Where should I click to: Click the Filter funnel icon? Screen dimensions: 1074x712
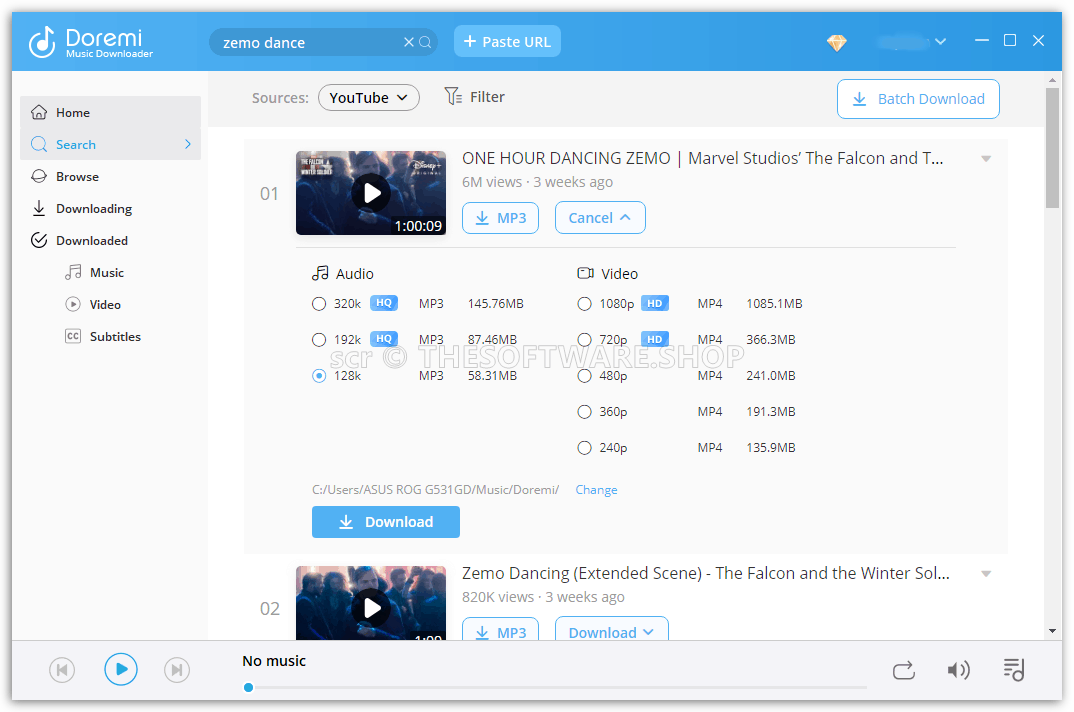[x=453, y=97]
